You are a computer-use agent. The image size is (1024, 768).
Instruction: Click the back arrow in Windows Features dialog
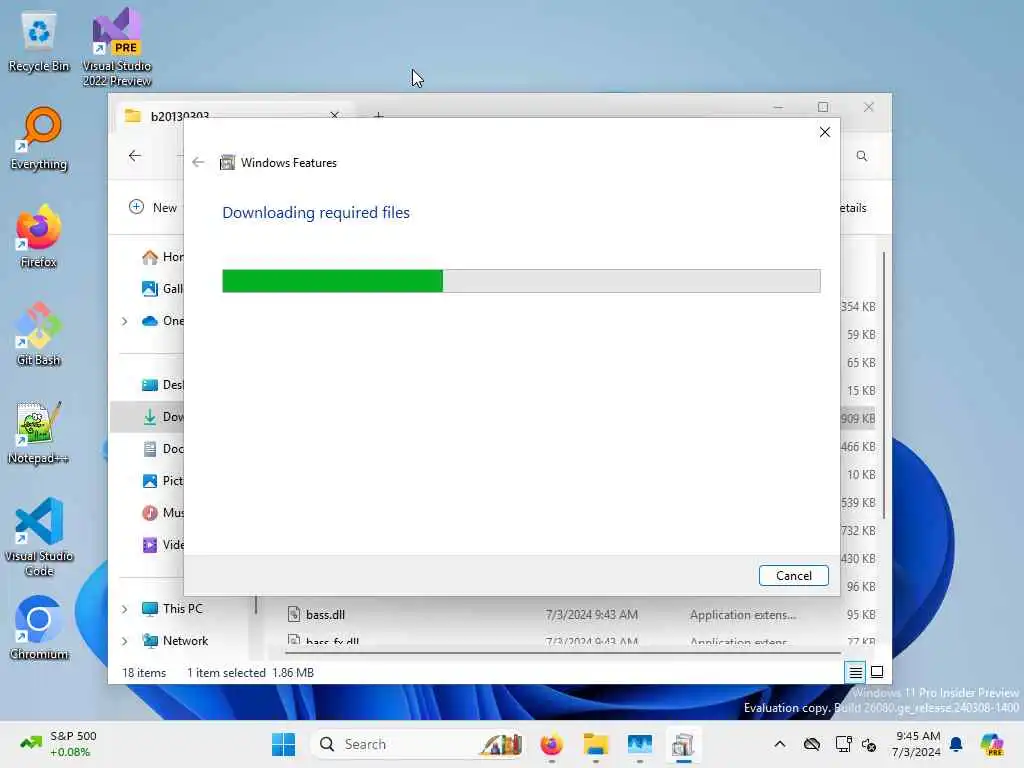click(x=198, y=162)
